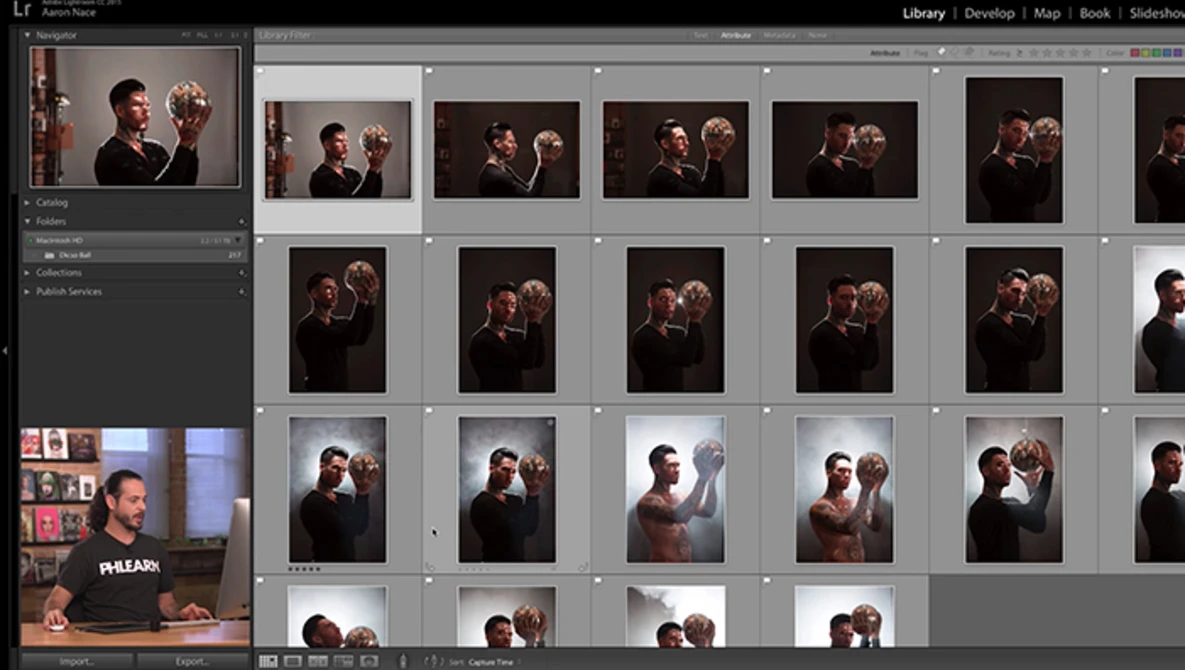Select the Macintosh HD volume row
The height and width of the screenshot is (670, 1185).
tap(136, 240)
